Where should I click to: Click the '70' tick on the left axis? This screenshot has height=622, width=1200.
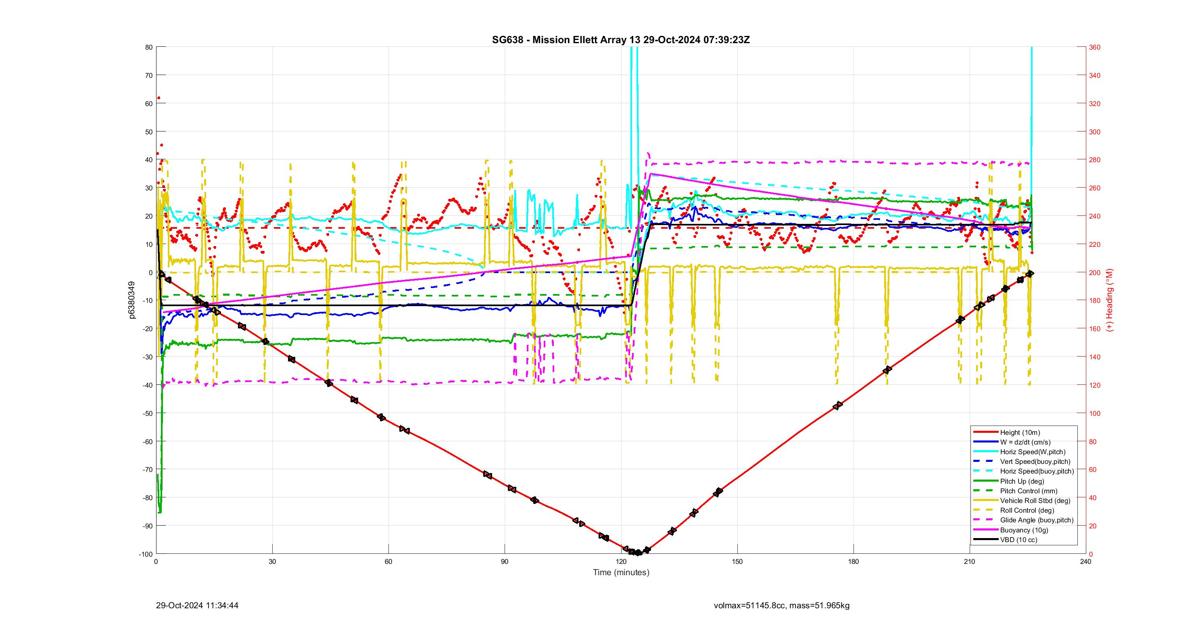click(x=148, y=75)
